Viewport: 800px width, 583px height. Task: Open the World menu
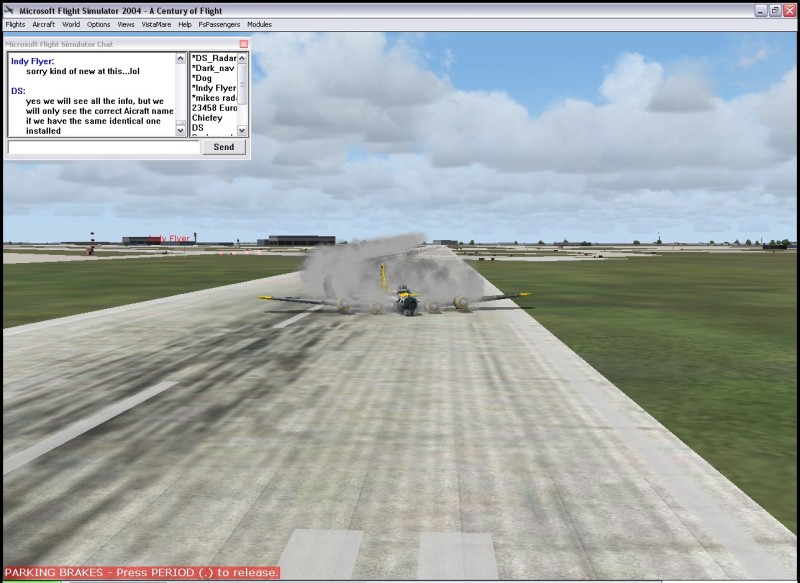coord(71,24)
